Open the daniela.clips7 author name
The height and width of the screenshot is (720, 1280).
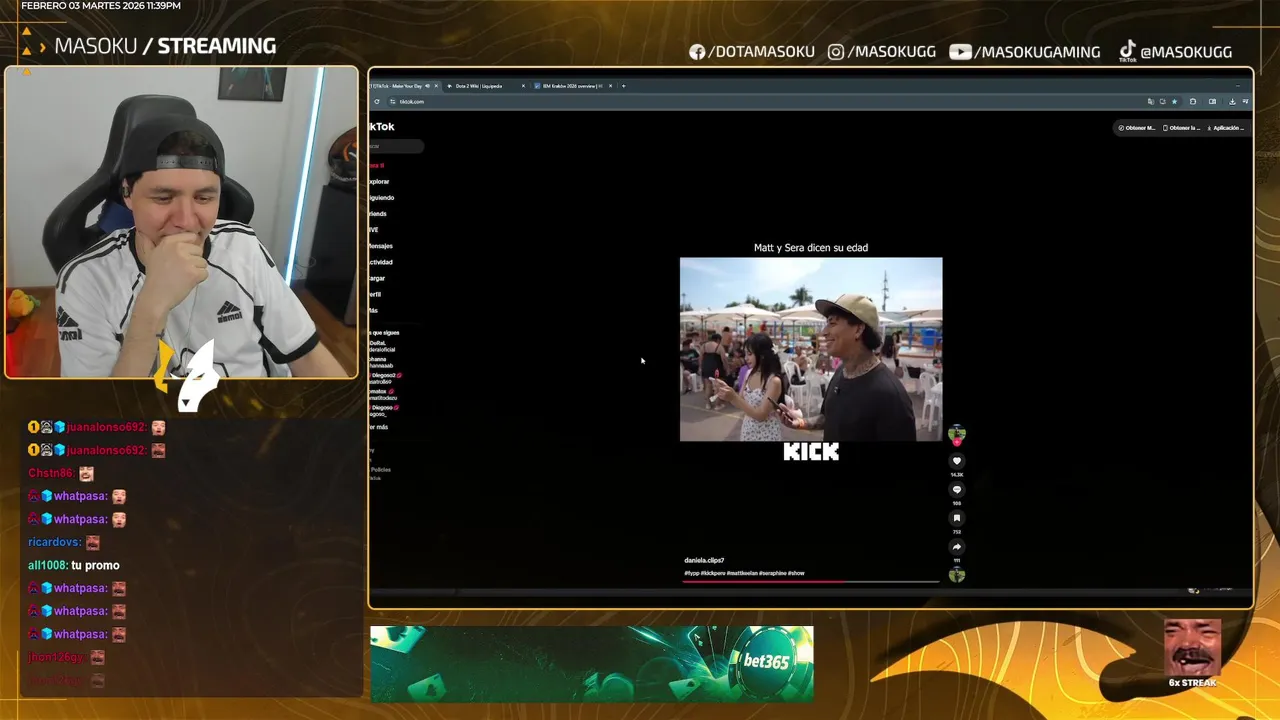[704, 560]
